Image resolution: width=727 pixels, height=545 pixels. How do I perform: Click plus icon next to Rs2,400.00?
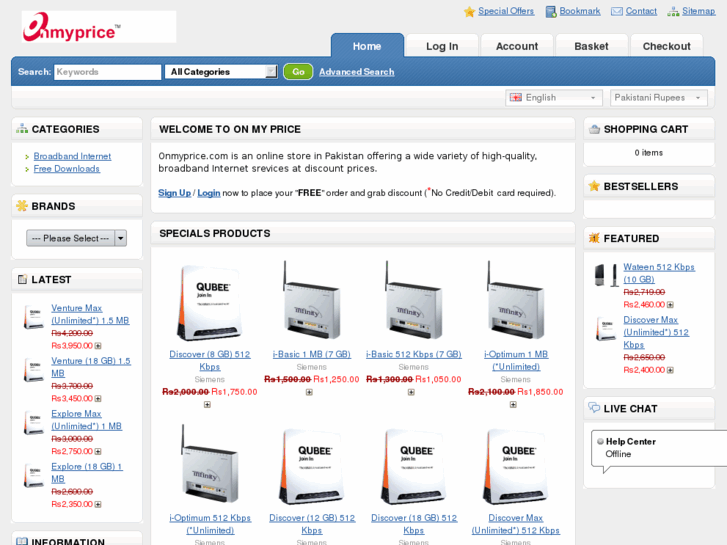670,370
